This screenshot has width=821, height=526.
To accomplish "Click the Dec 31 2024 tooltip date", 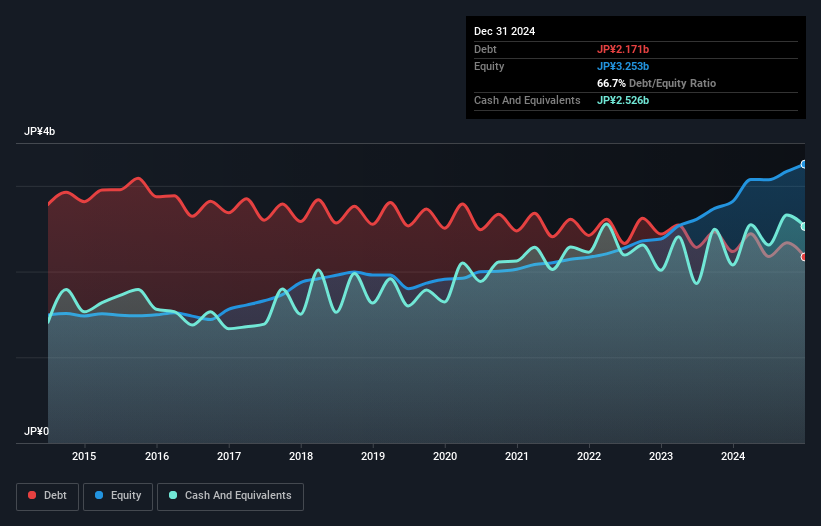I will pyautogui.click(x=504, y=31).
